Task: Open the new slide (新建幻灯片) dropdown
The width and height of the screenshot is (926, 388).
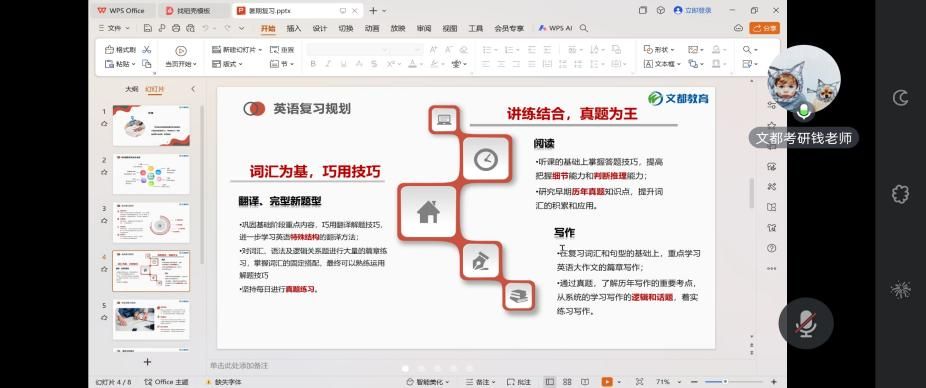Action: pos(237,50)
